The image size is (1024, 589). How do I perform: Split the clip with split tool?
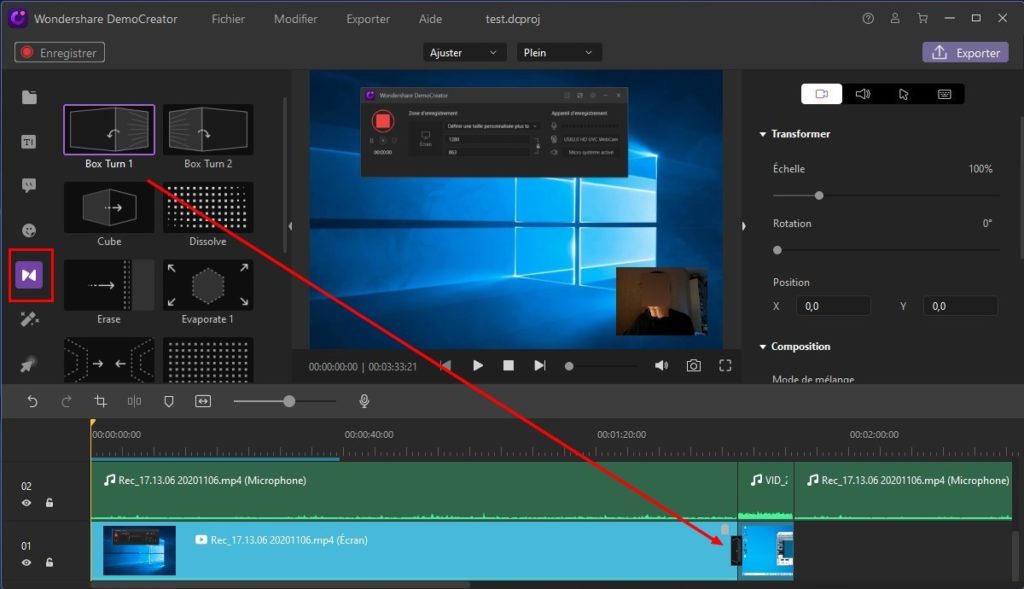pos(135,401)
